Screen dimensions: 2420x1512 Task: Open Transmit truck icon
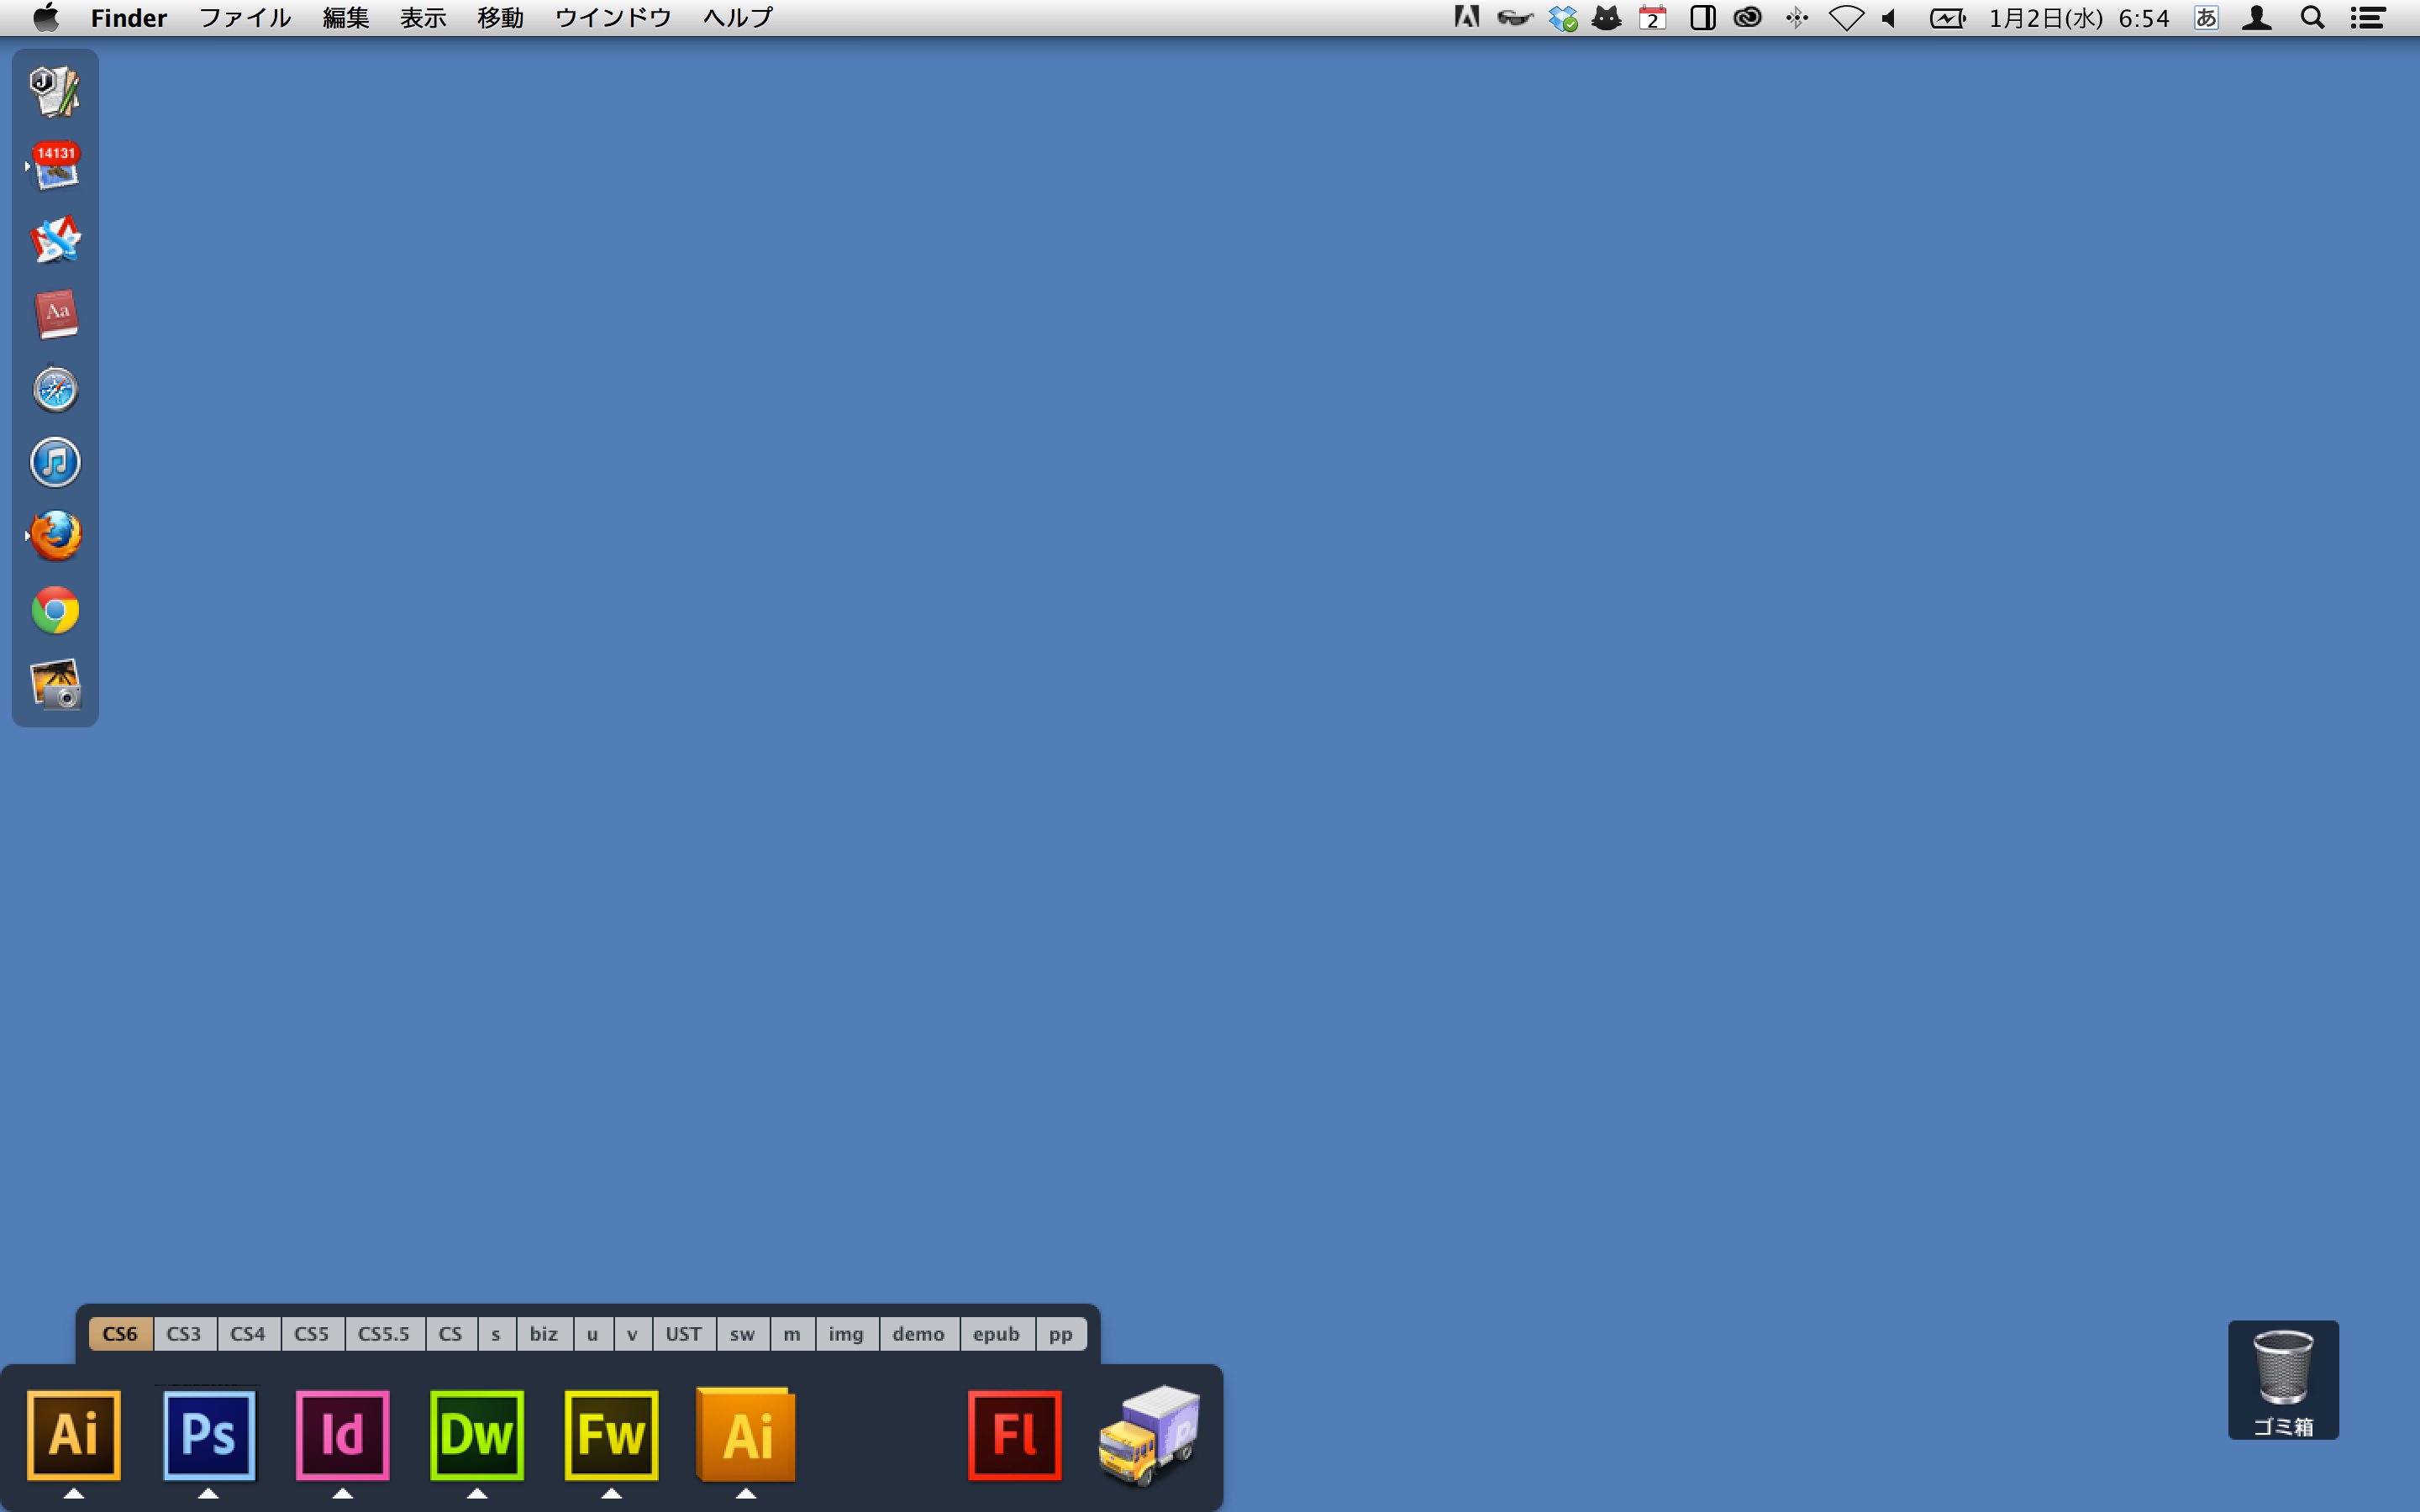click(1149, 1434)
